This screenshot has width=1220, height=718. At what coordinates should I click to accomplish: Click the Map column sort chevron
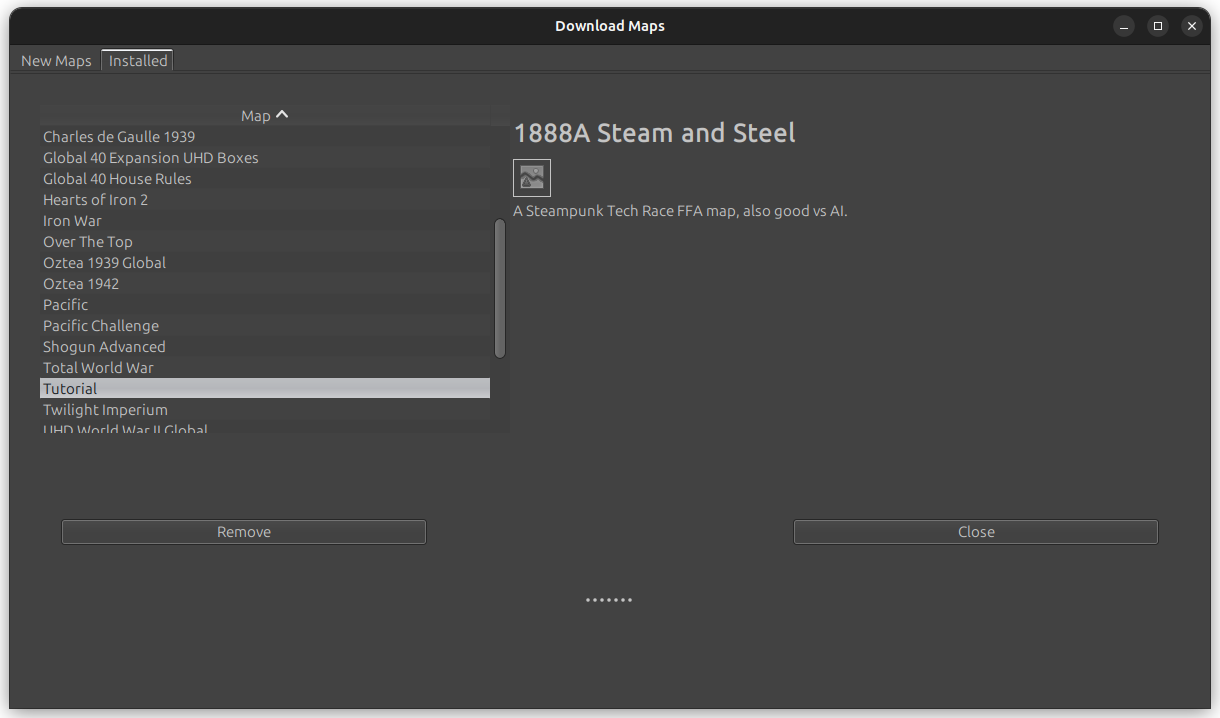[x=282, y=113]
